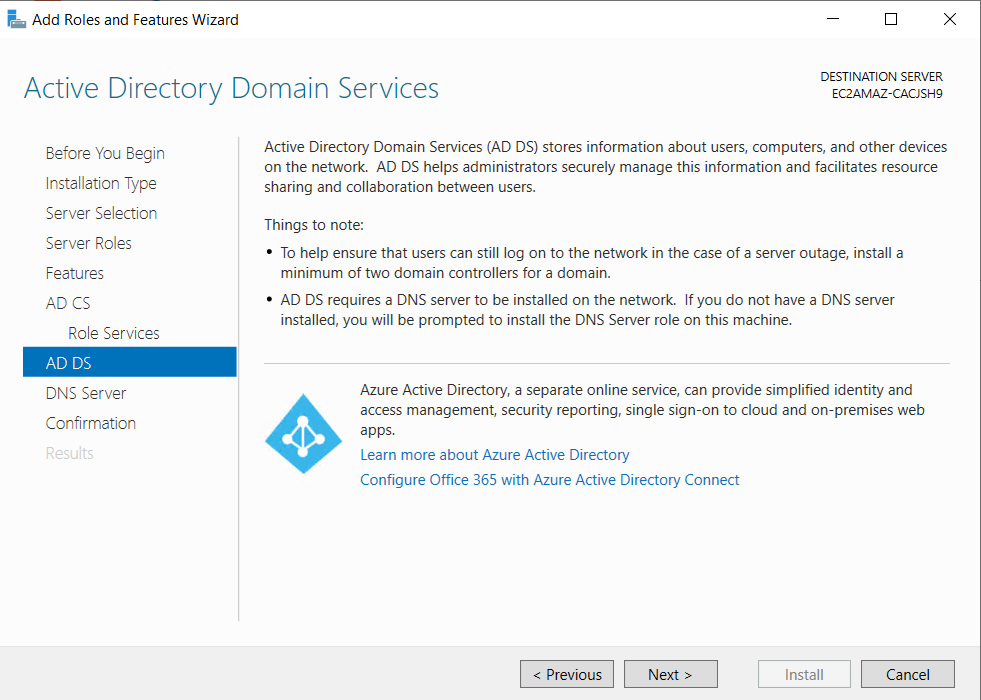Select the Before You Begin step
981x700 pixels.
(104, 153)
